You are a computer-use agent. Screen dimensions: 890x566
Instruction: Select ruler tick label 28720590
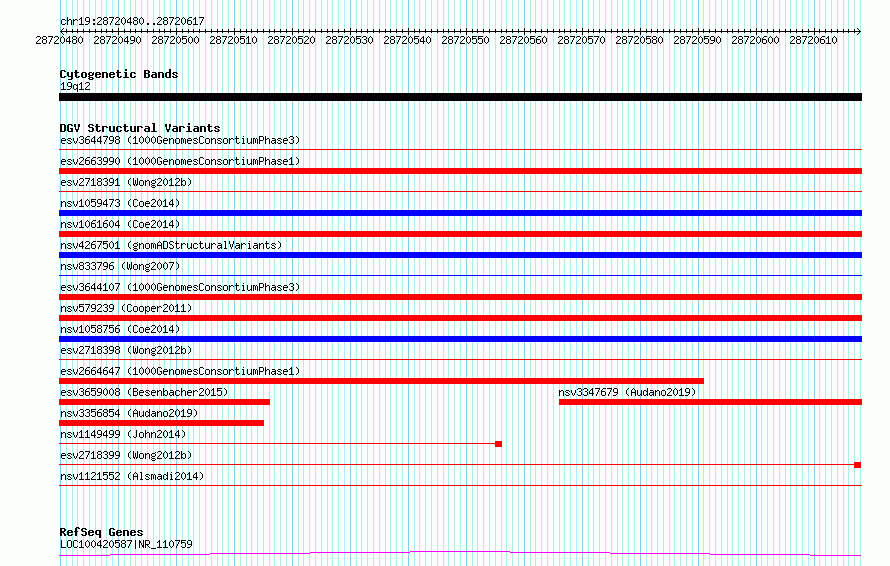pos(697,40)
